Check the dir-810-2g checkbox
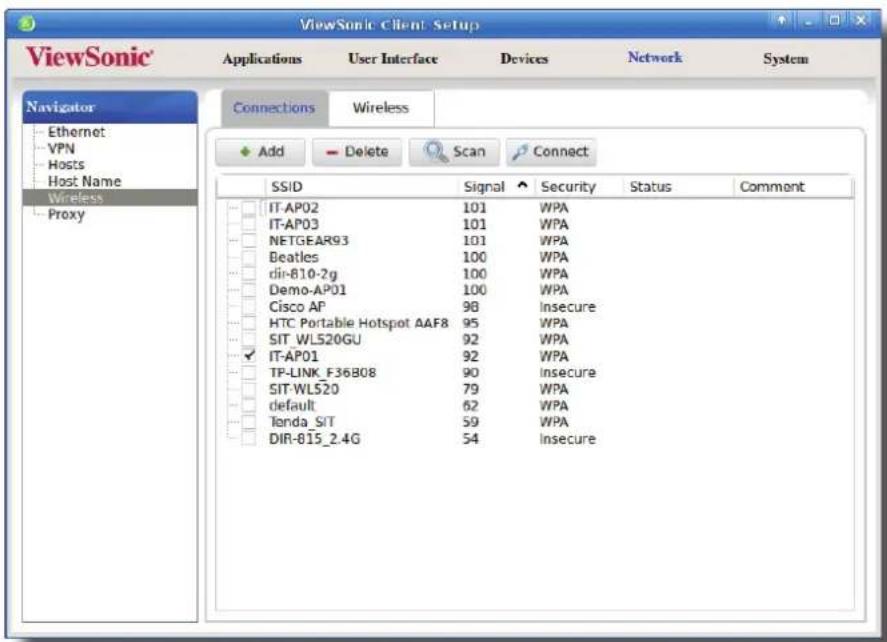Screen dimensions: 887x642 click(249, 274)
